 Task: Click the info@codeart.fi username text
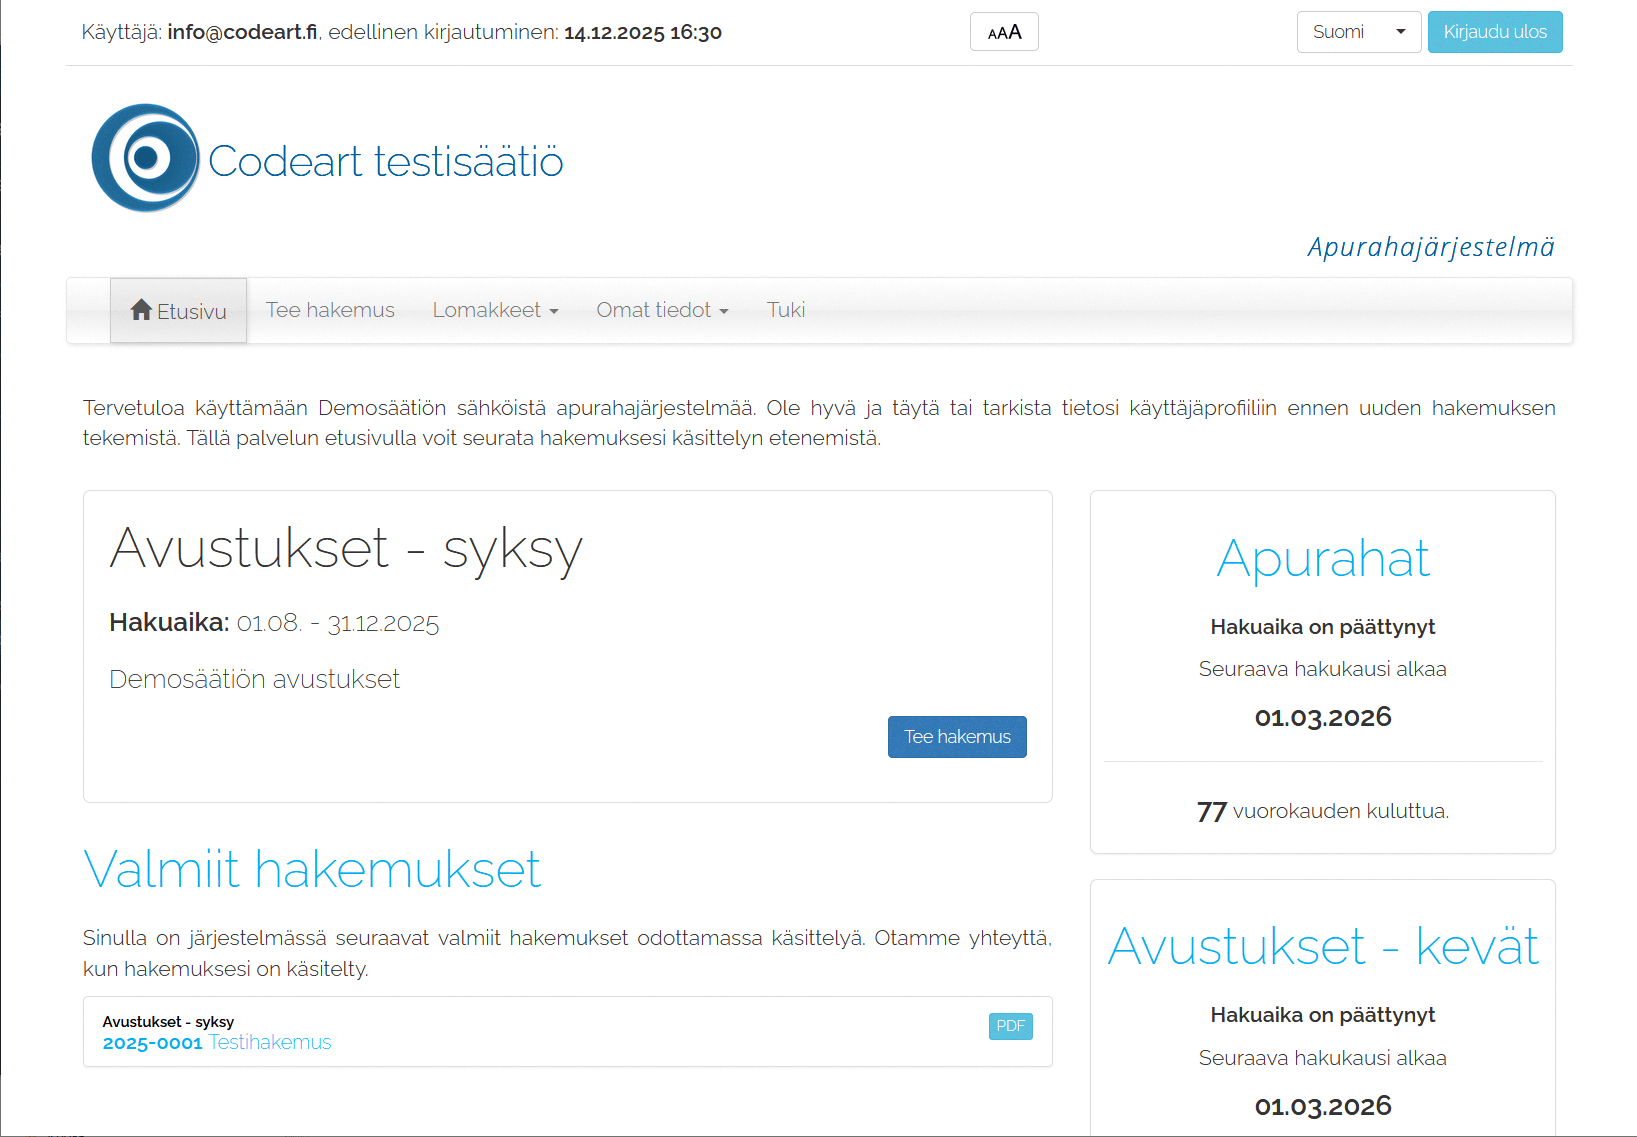point(242,32)
